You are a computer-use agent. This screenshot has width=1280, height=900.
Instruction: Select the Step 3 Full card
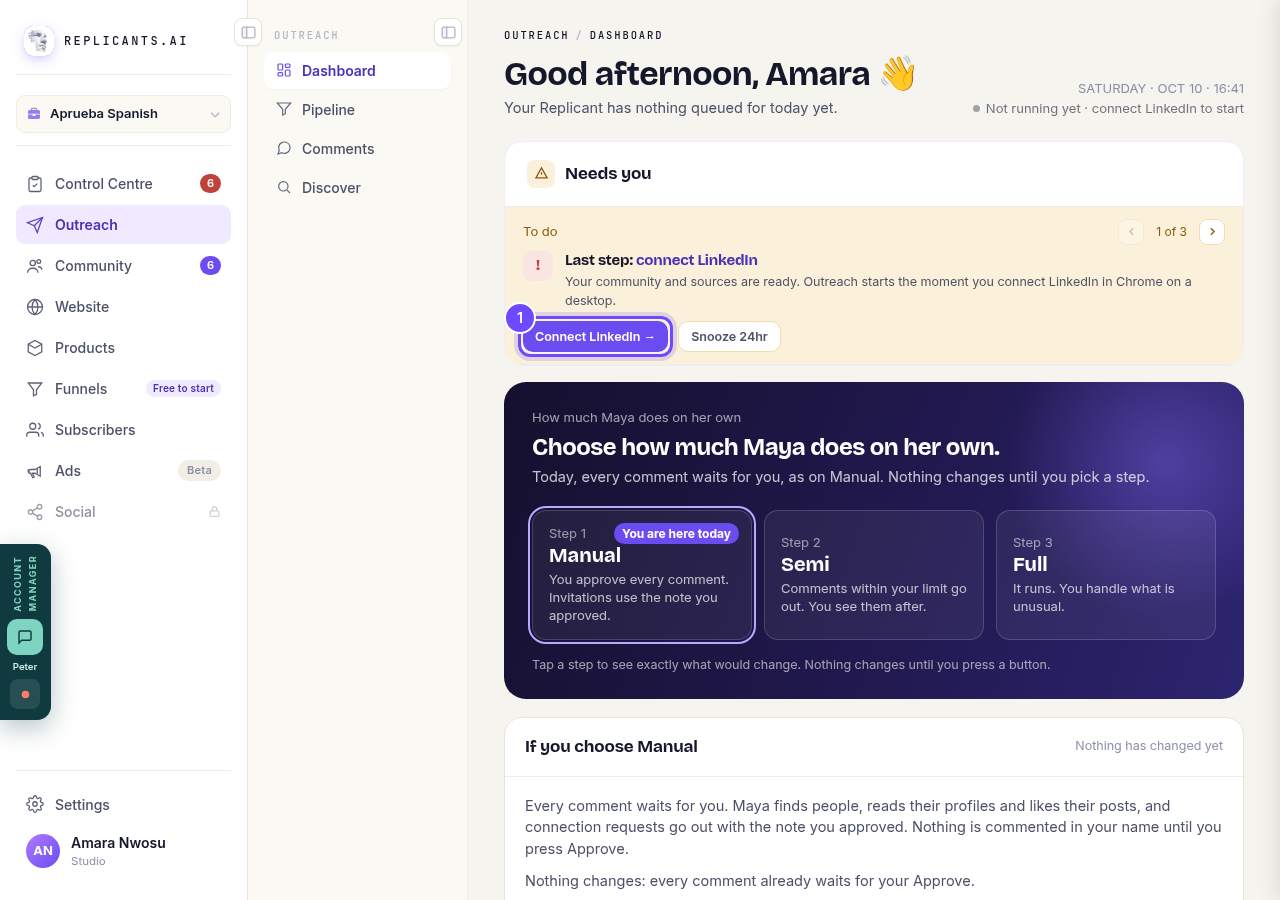coord(1106,575)
